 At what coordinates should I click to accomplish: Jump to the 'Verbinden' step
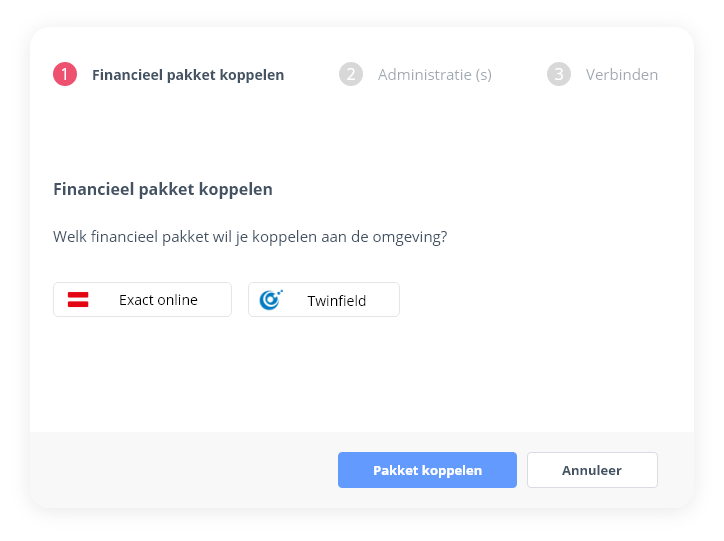622,75
